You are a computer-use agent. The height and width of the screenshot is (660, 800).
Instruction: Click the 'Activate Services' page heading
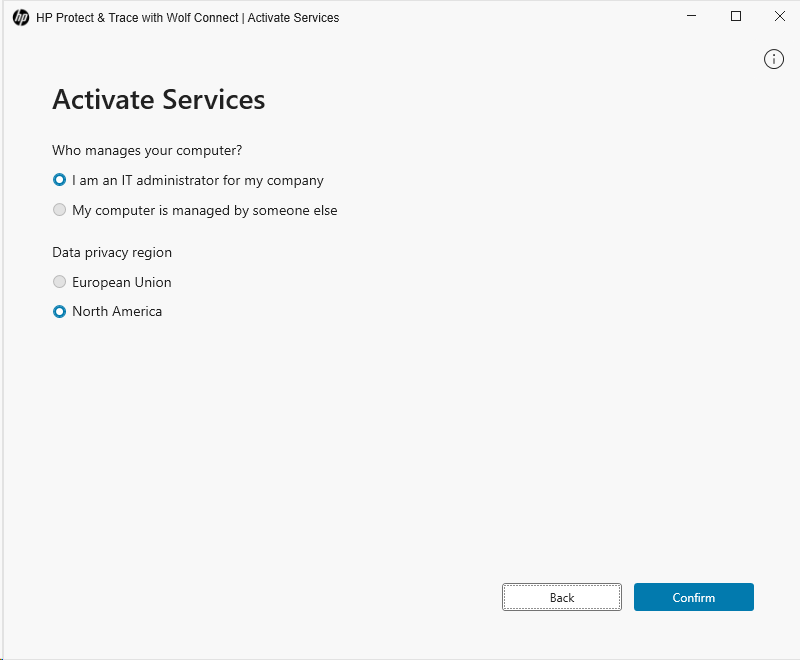158,100
